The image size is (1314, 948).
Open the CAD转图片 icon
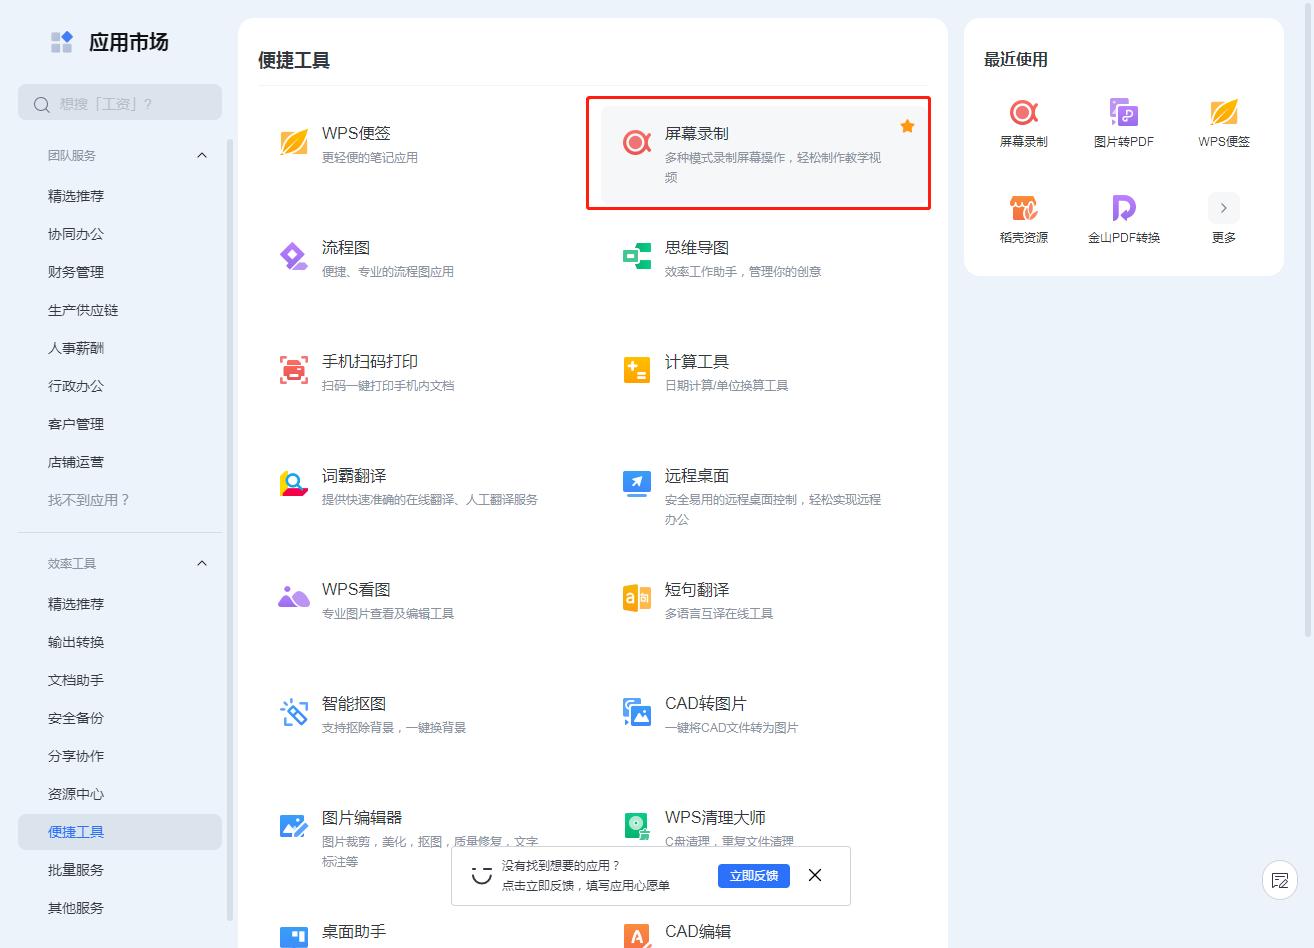tap(637, 713)
